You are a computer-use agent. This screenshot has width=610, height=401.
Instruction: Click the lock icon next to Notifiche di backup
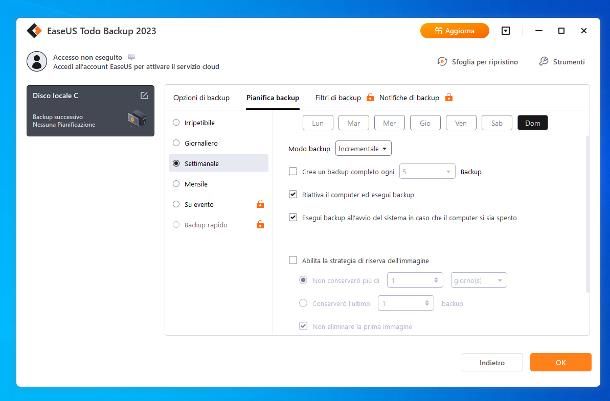pos(449,97)
